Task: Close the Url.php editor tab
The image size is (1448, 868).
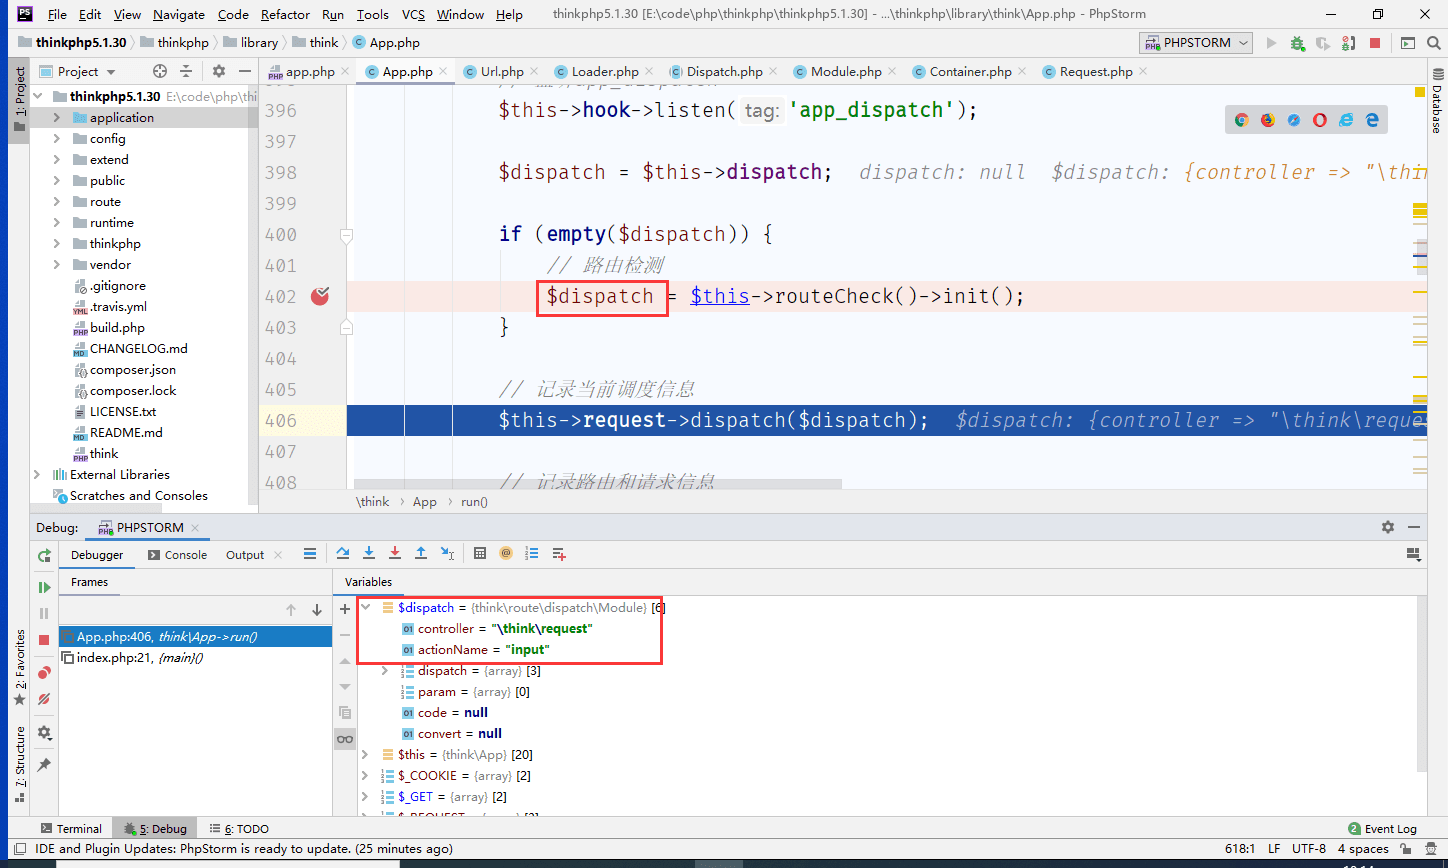Action: [535, 71]
